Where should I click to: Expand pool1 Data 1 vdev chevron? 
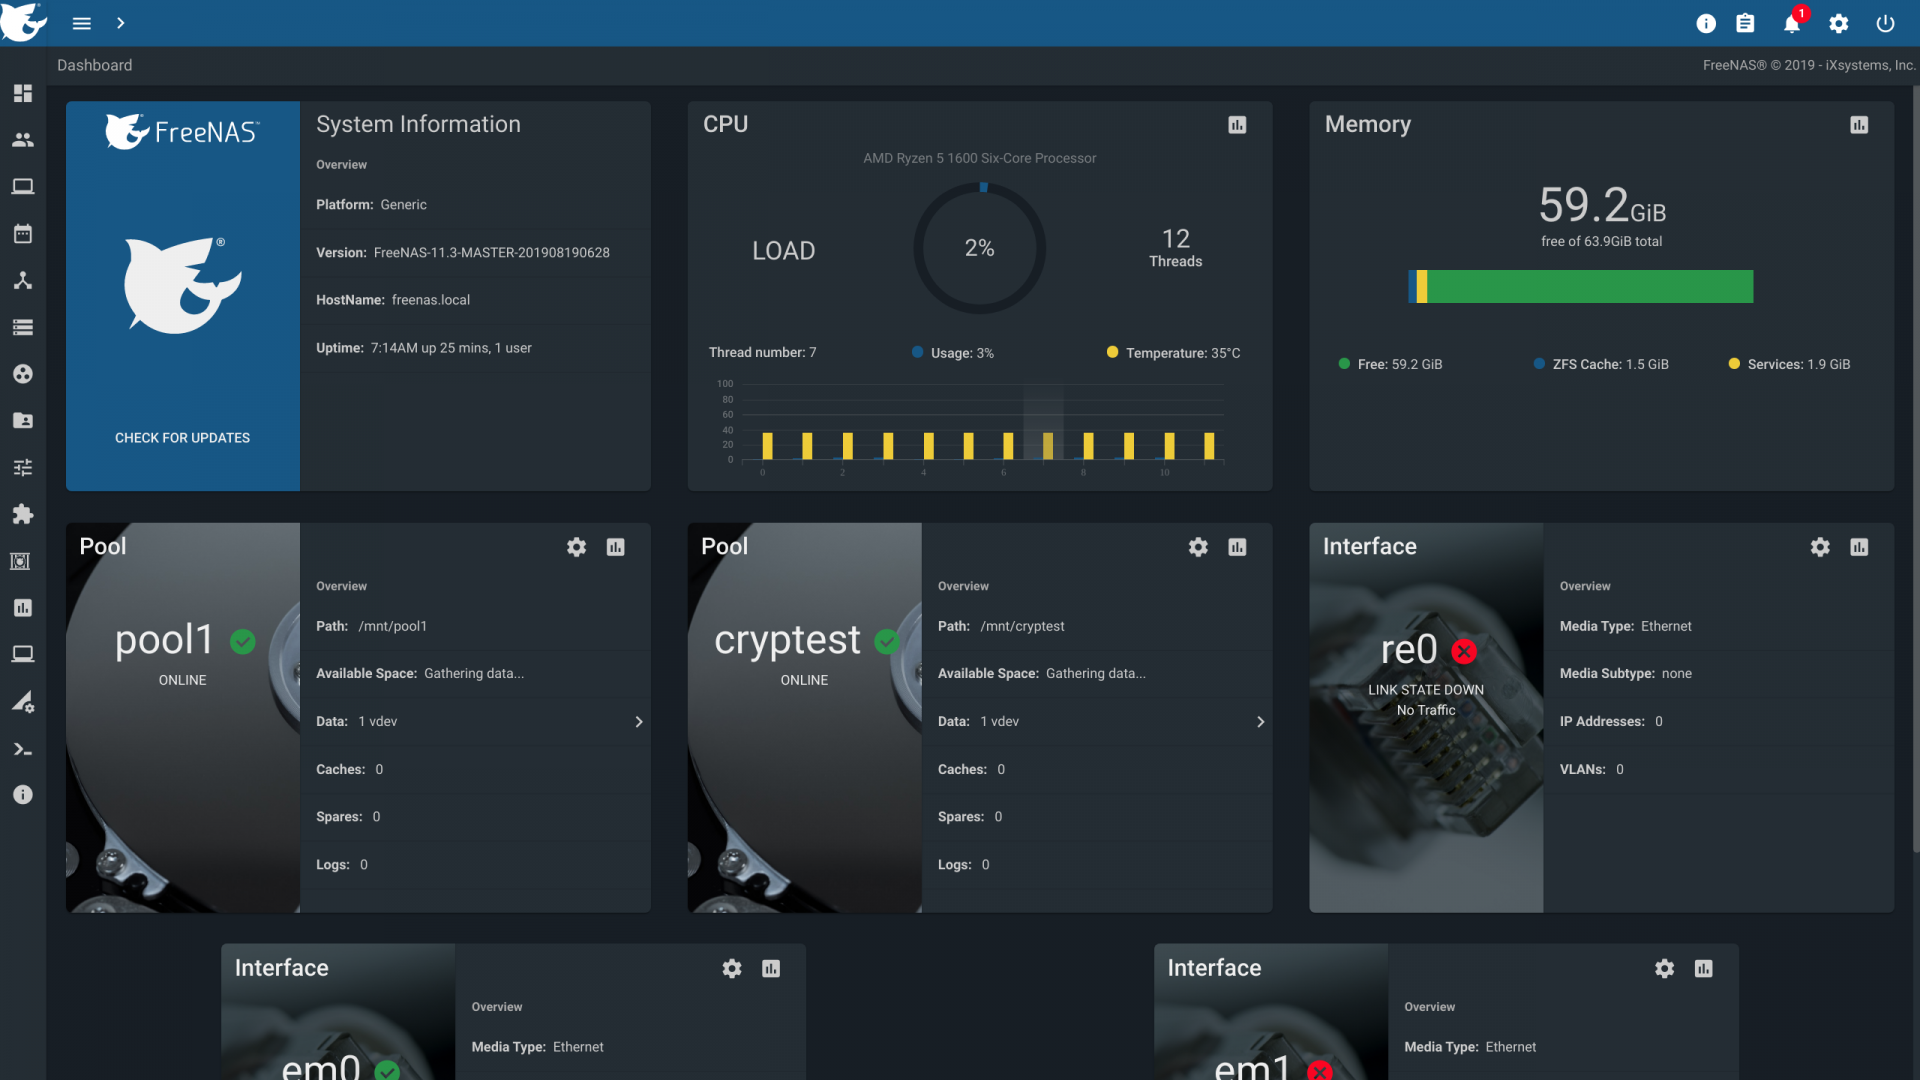638,722
